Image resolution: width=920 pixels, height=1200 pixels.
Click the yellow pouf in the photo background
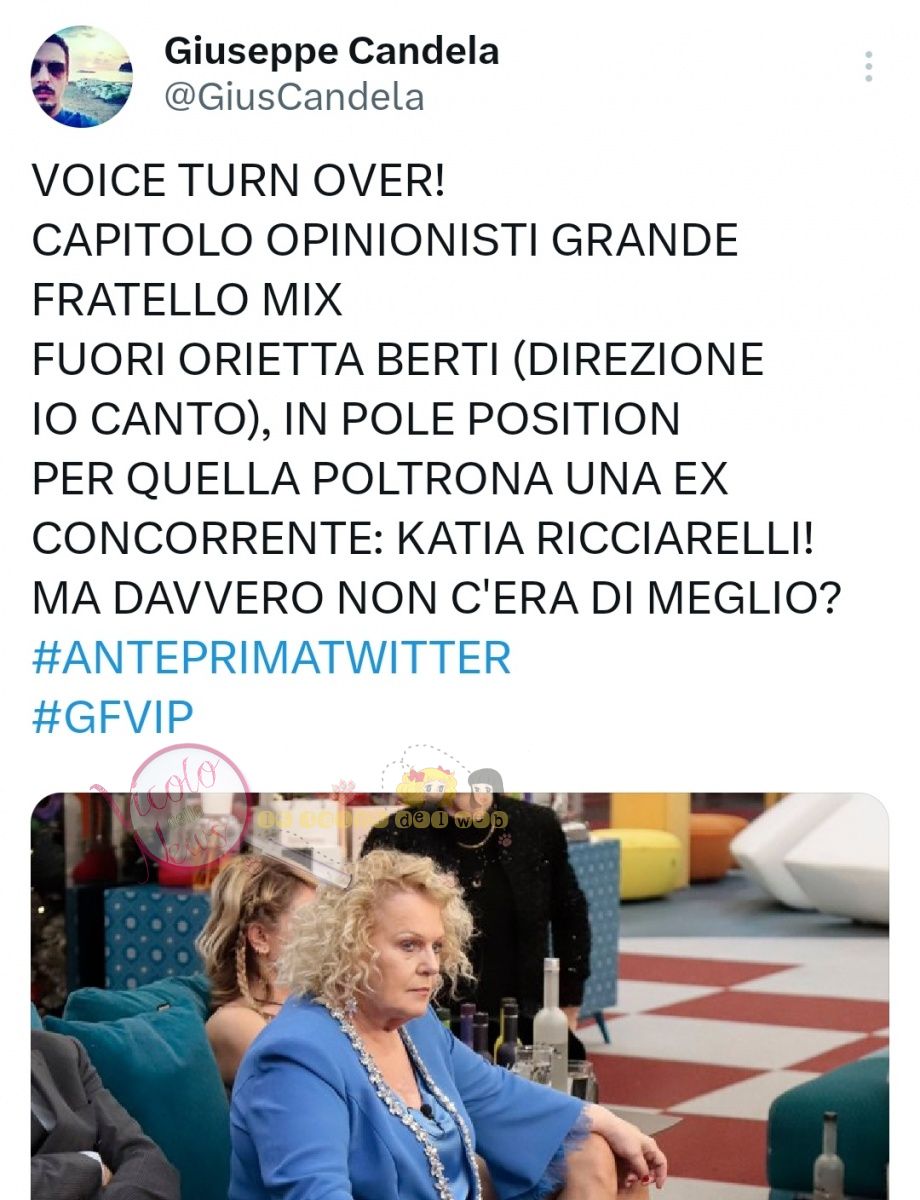pos(638,862)
